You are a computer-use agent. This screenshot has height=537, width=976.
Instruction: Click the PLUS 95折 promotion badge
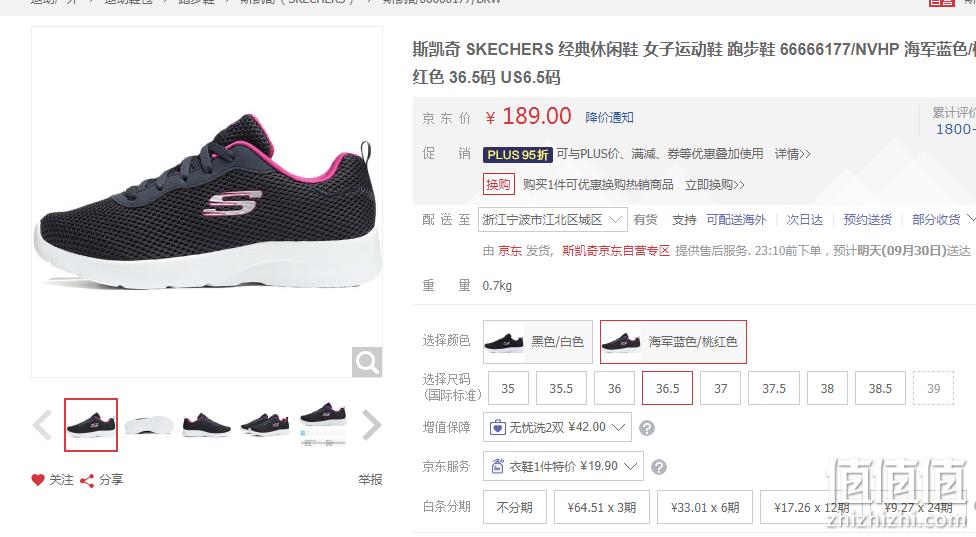[517, 154]
